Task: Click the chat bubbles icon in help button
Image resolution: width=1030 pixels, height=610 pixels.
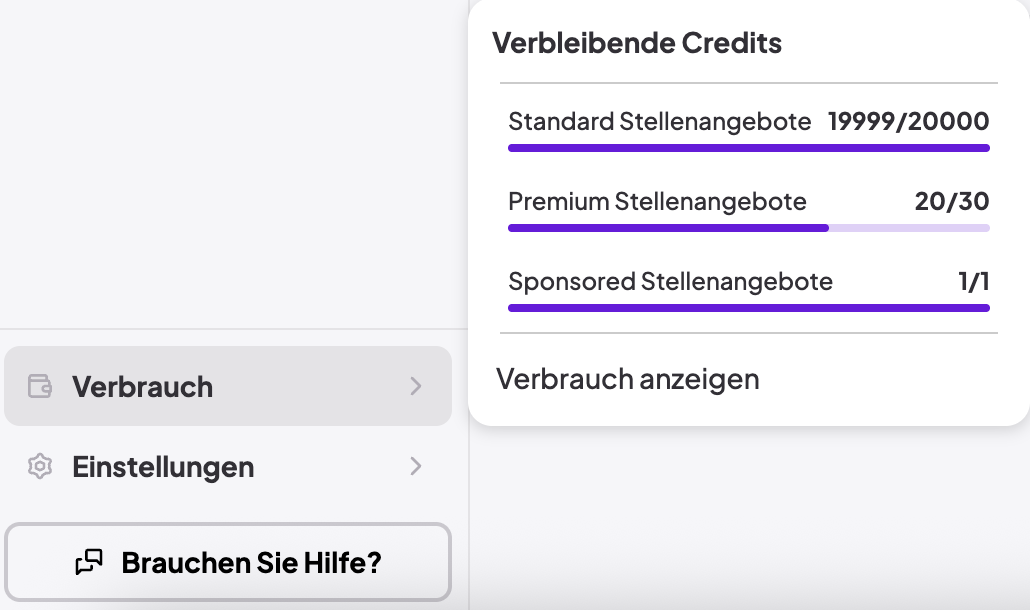Action: (89, 562)
